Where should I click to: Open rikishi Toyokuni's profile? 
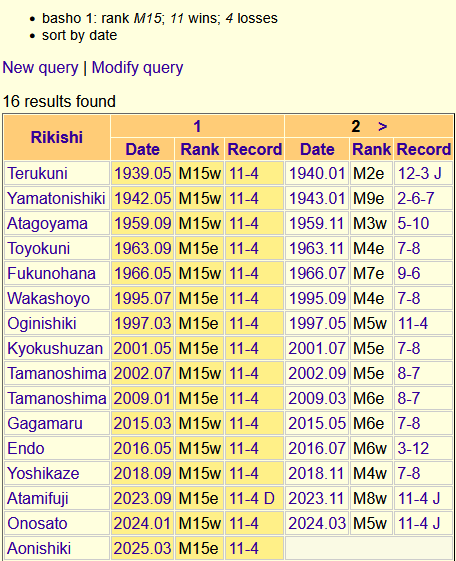click(39, 249)
